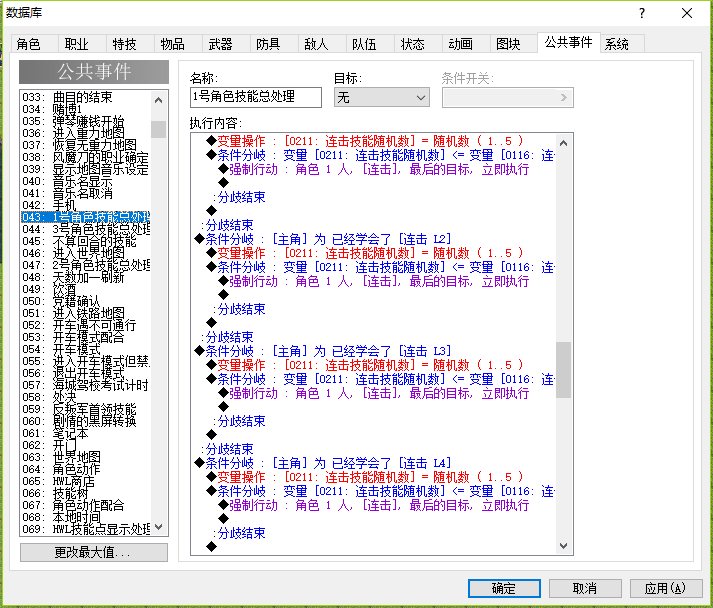Select event 038: 风魔刀的职业确定
The width and height of the screenshot is (713, 608).
(x=86, y=157)
